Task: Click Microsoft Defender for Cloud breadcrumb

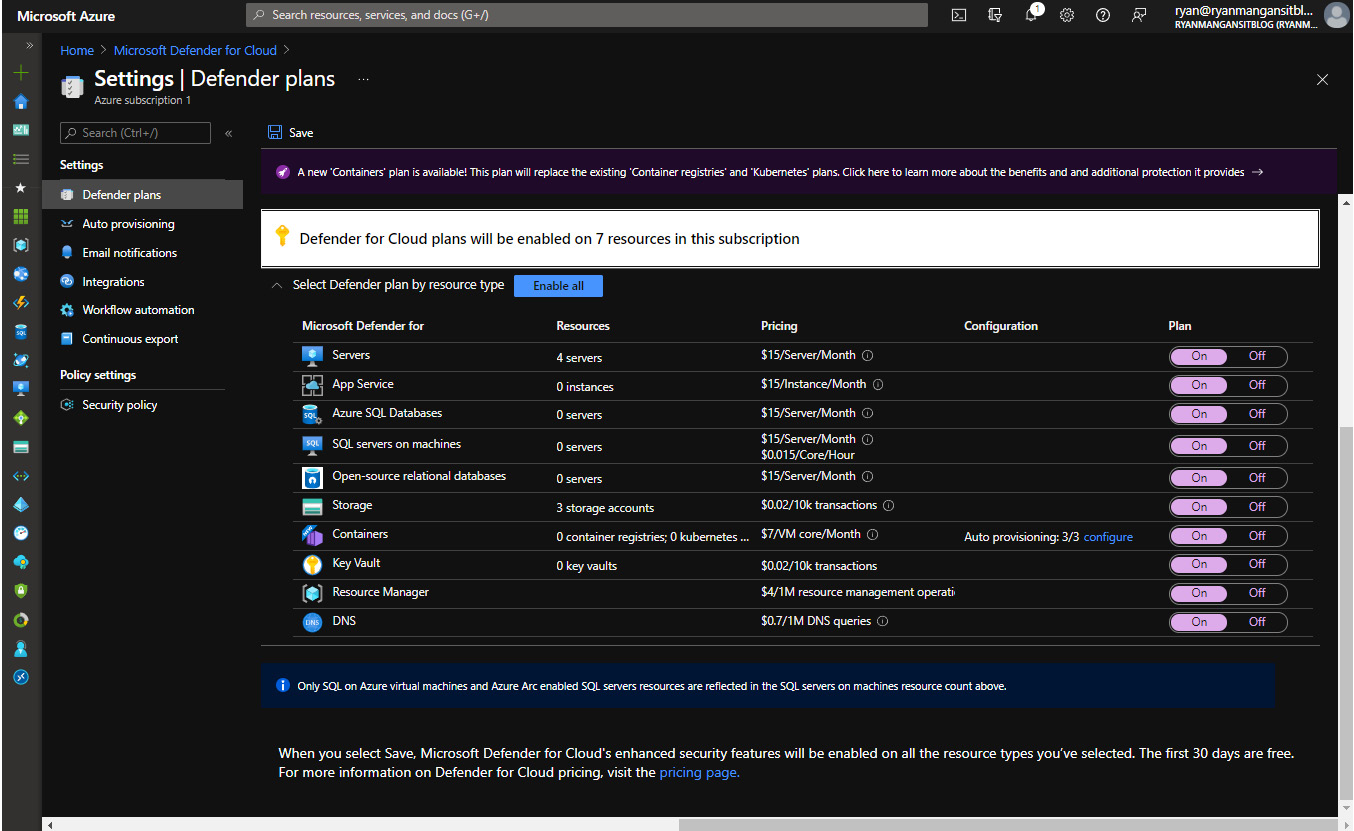Action: [x=195, y=50]
